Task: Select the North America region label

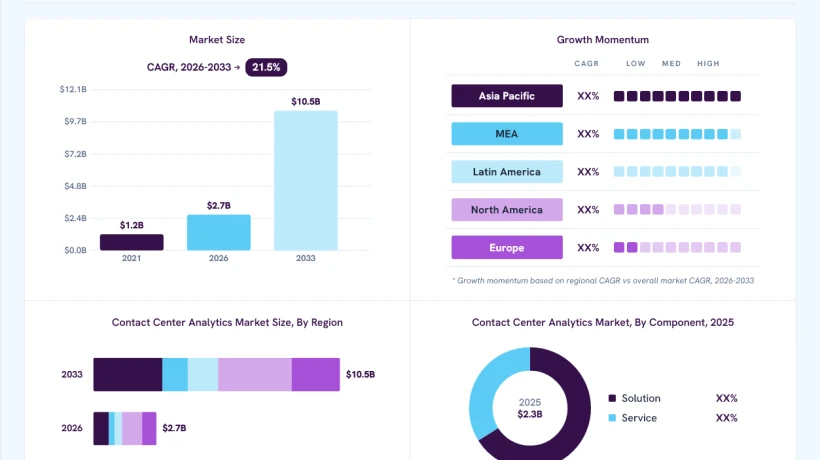Action: coord(507,210)
